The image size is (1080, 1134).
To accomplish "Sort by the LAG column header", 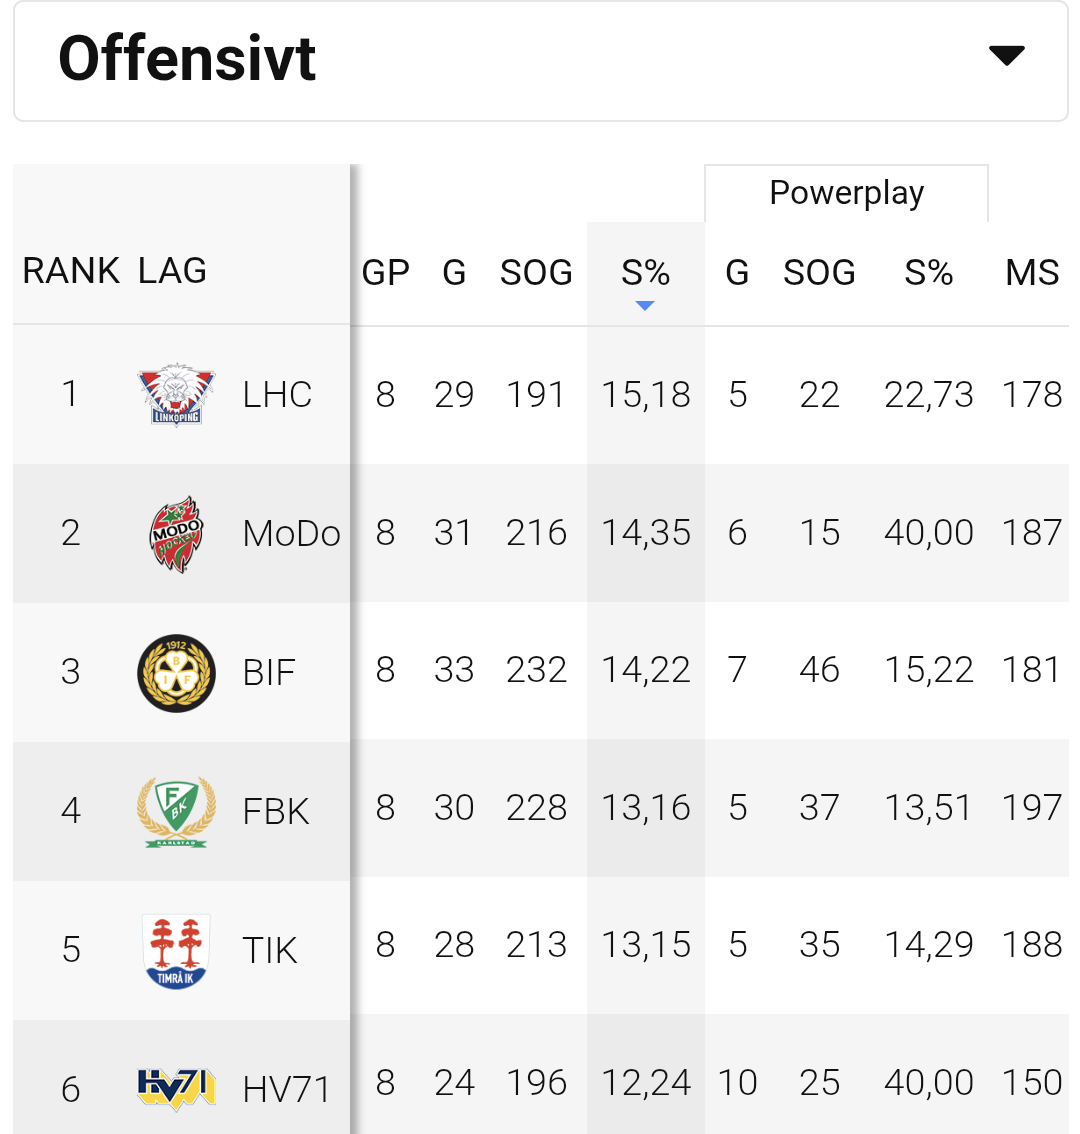I will pyautogui.click(x=172, y=270).
